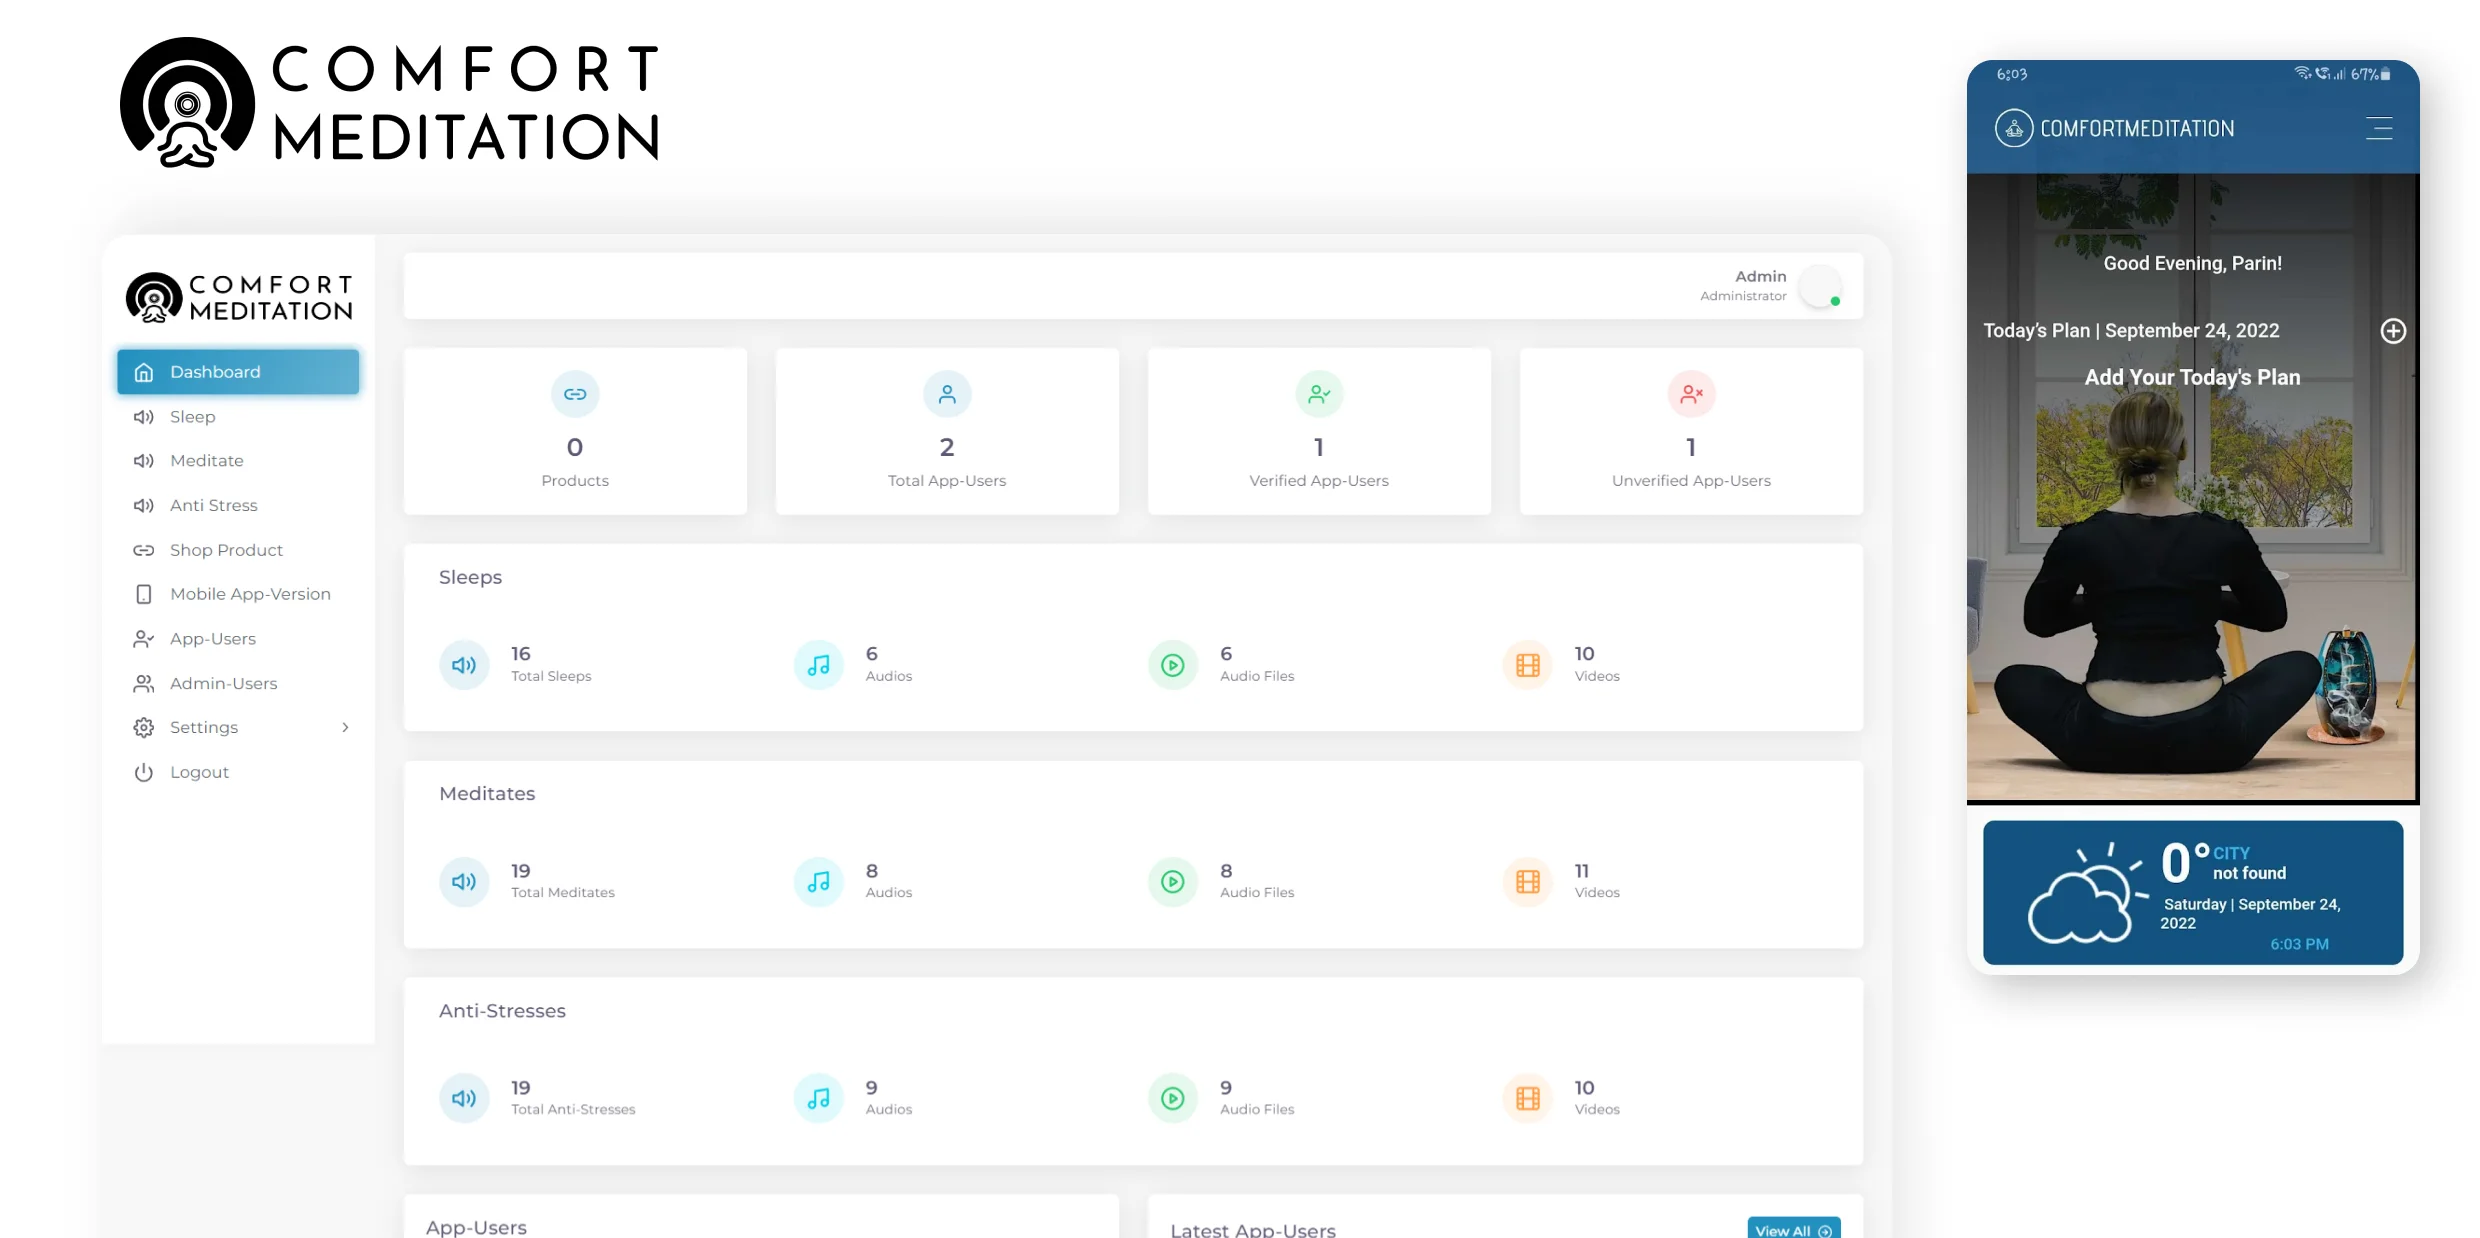Open the Admin-Users sidebar link
This screenshot has width=2480, height=1238.
tap(223, 684)
